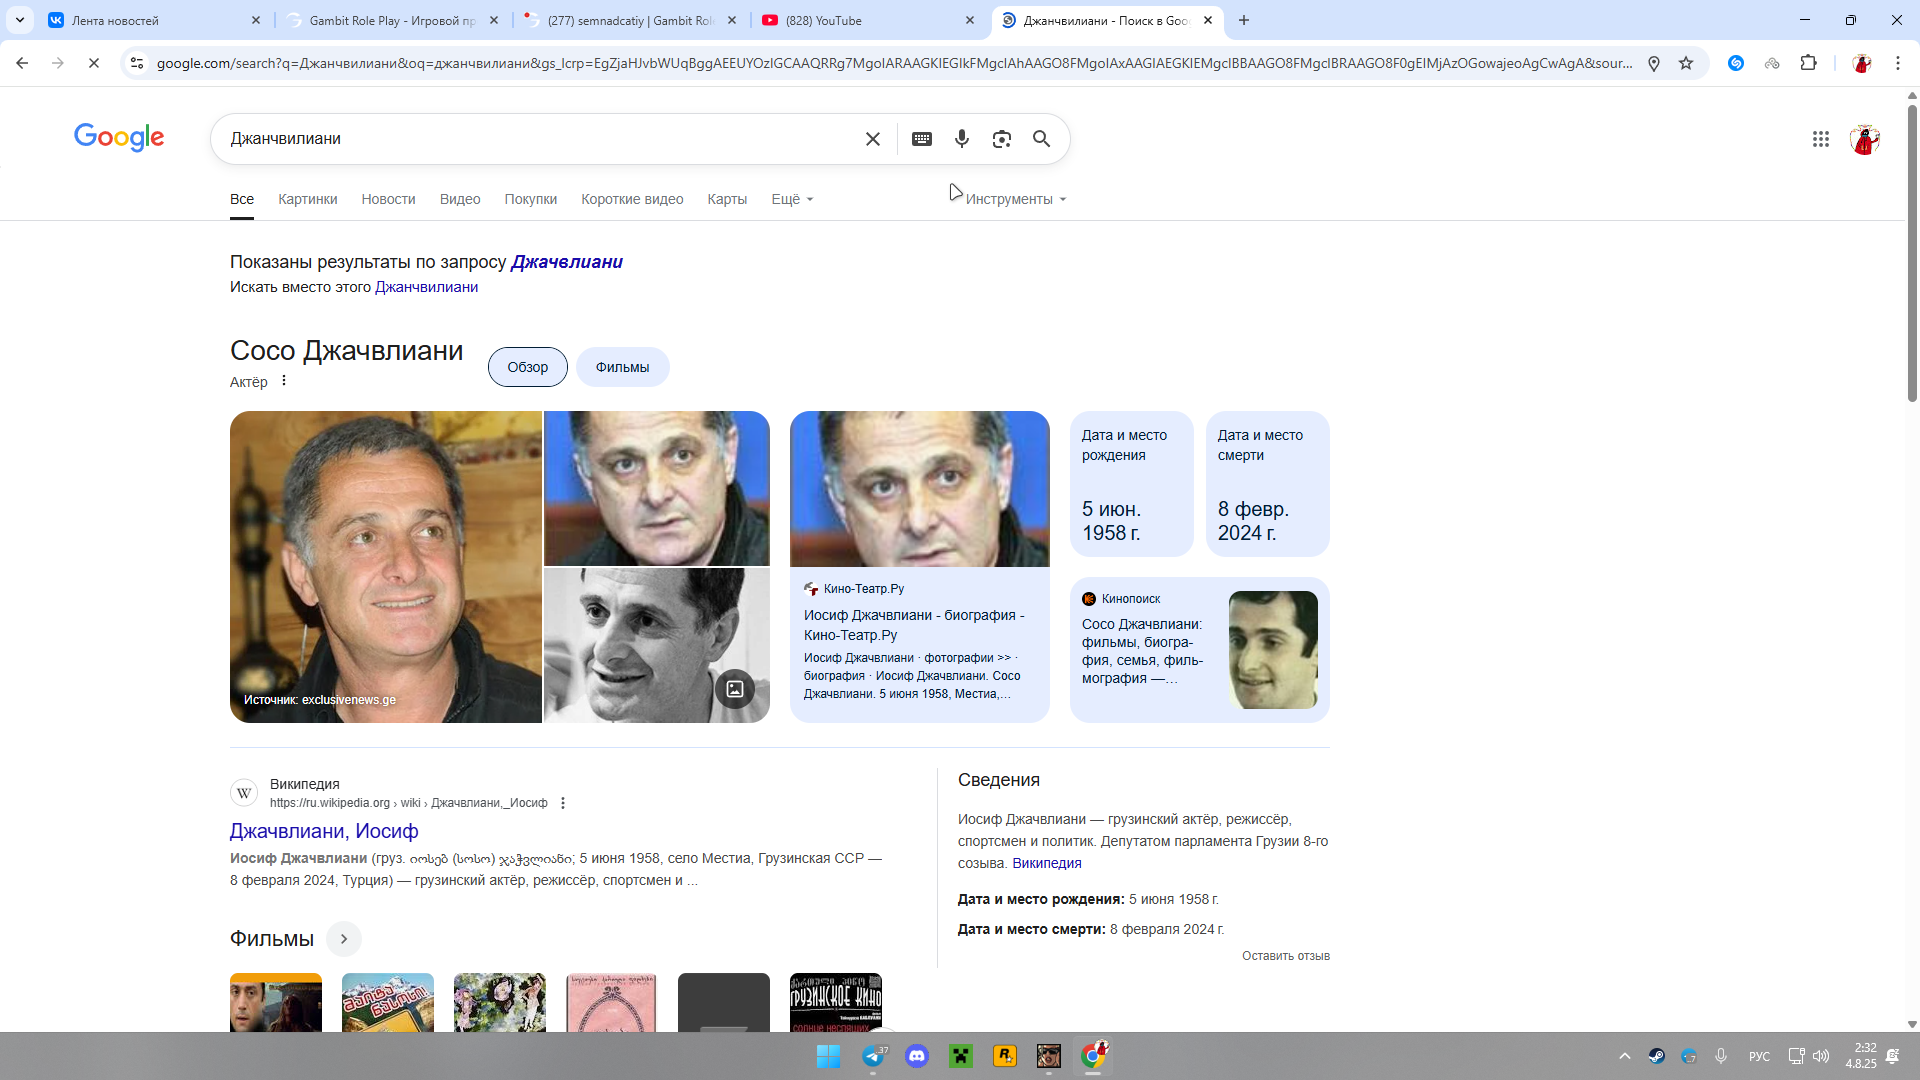Clear the search query with X

point(873,139)
